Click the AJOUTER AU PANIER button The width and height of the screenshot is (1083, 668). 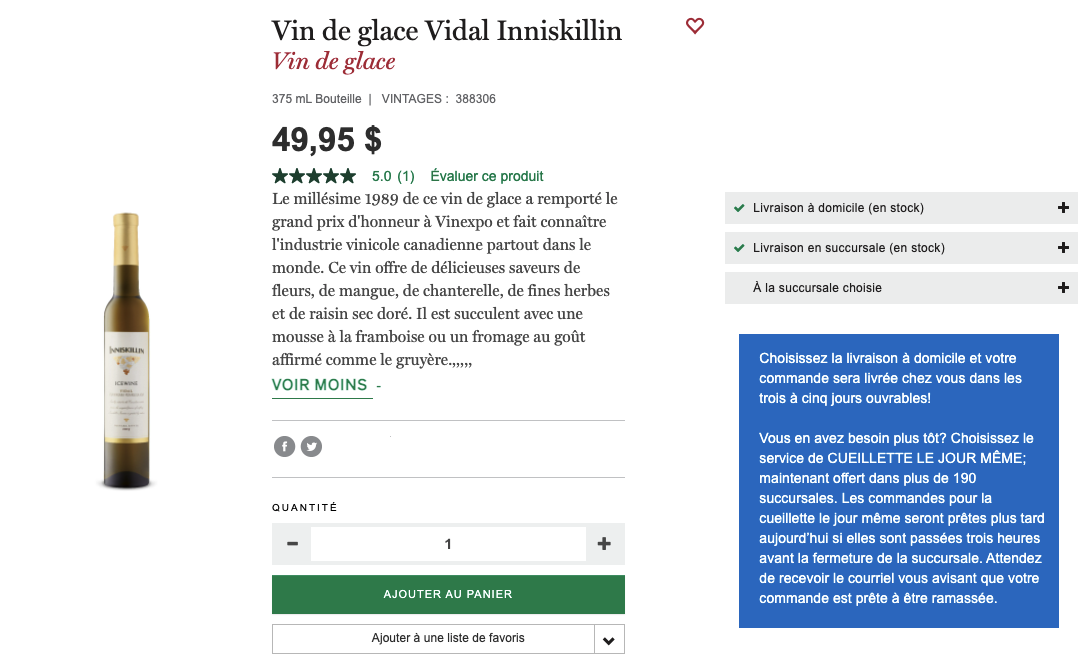point(448,593)
